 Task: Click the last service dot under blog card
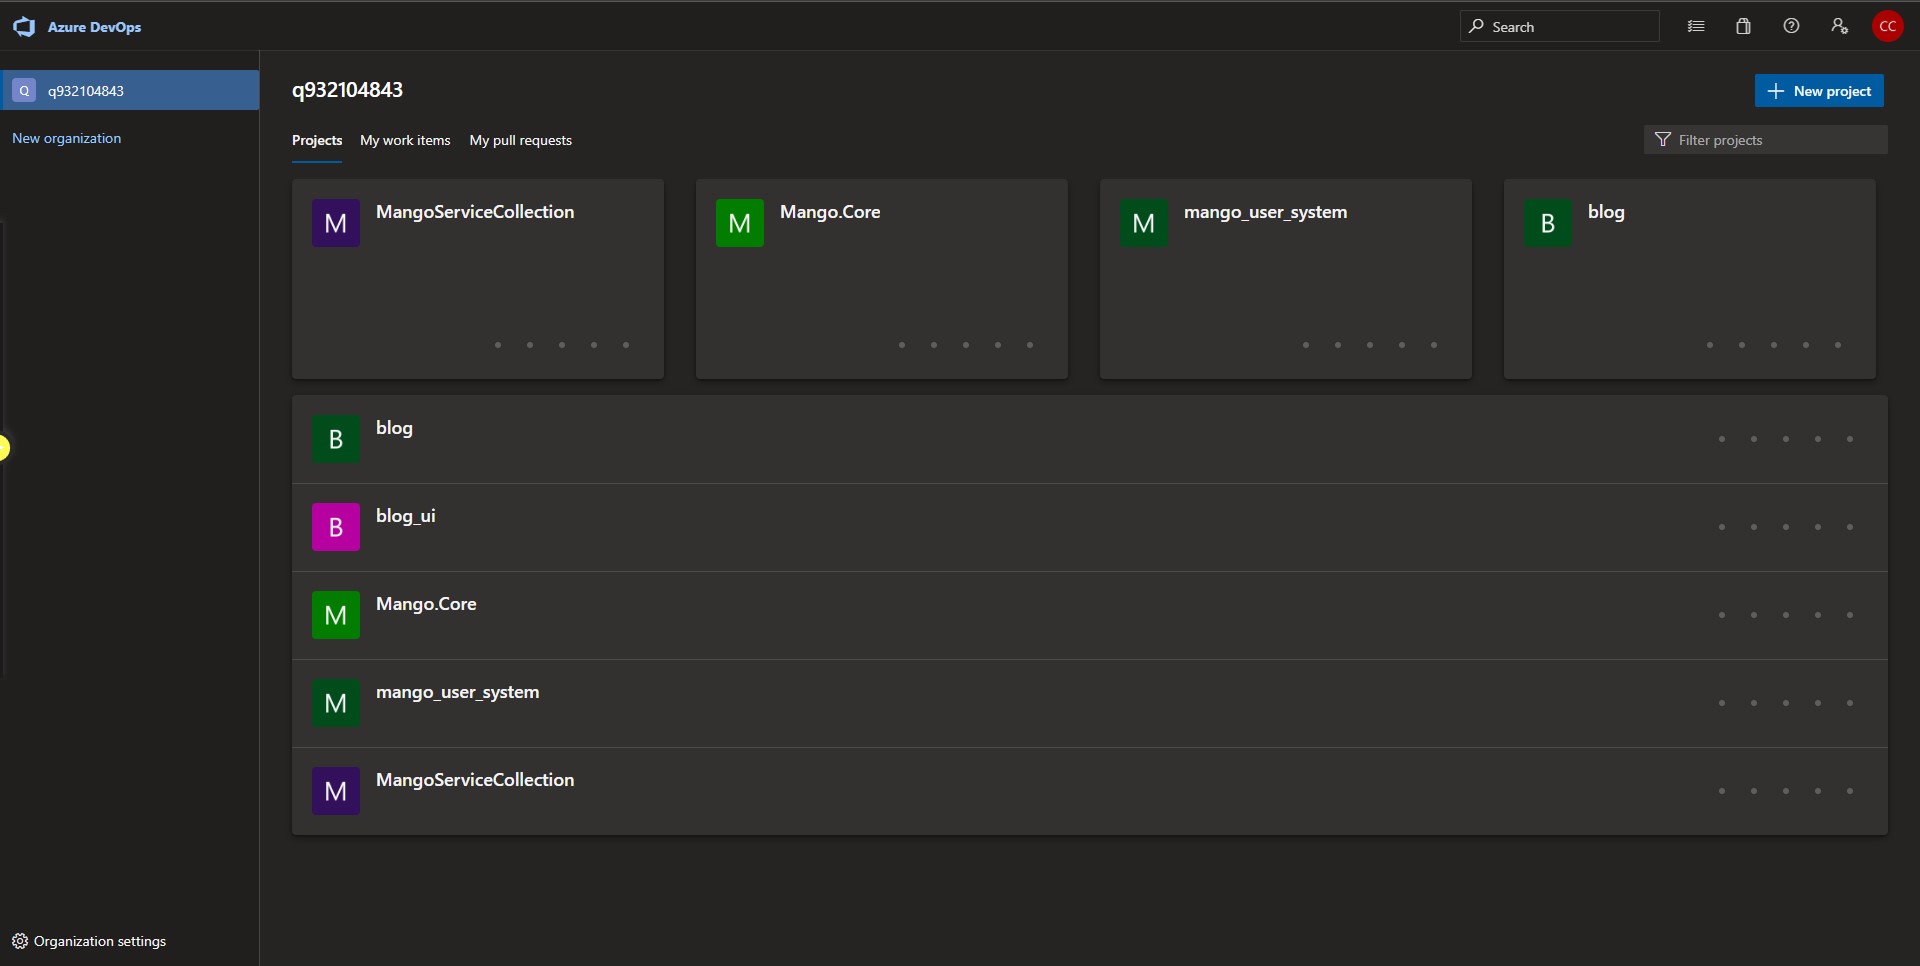tap(1838, 344)
